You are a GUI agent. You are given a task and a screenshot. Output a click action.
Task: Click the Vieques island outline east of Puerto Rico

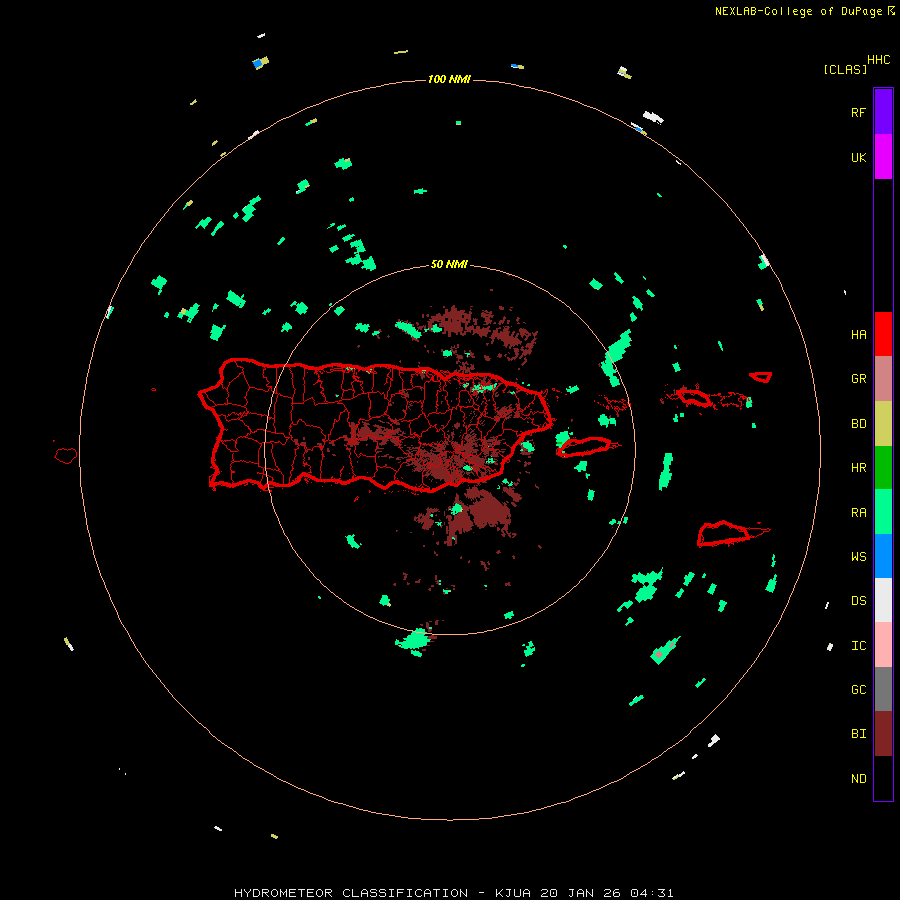583,446
